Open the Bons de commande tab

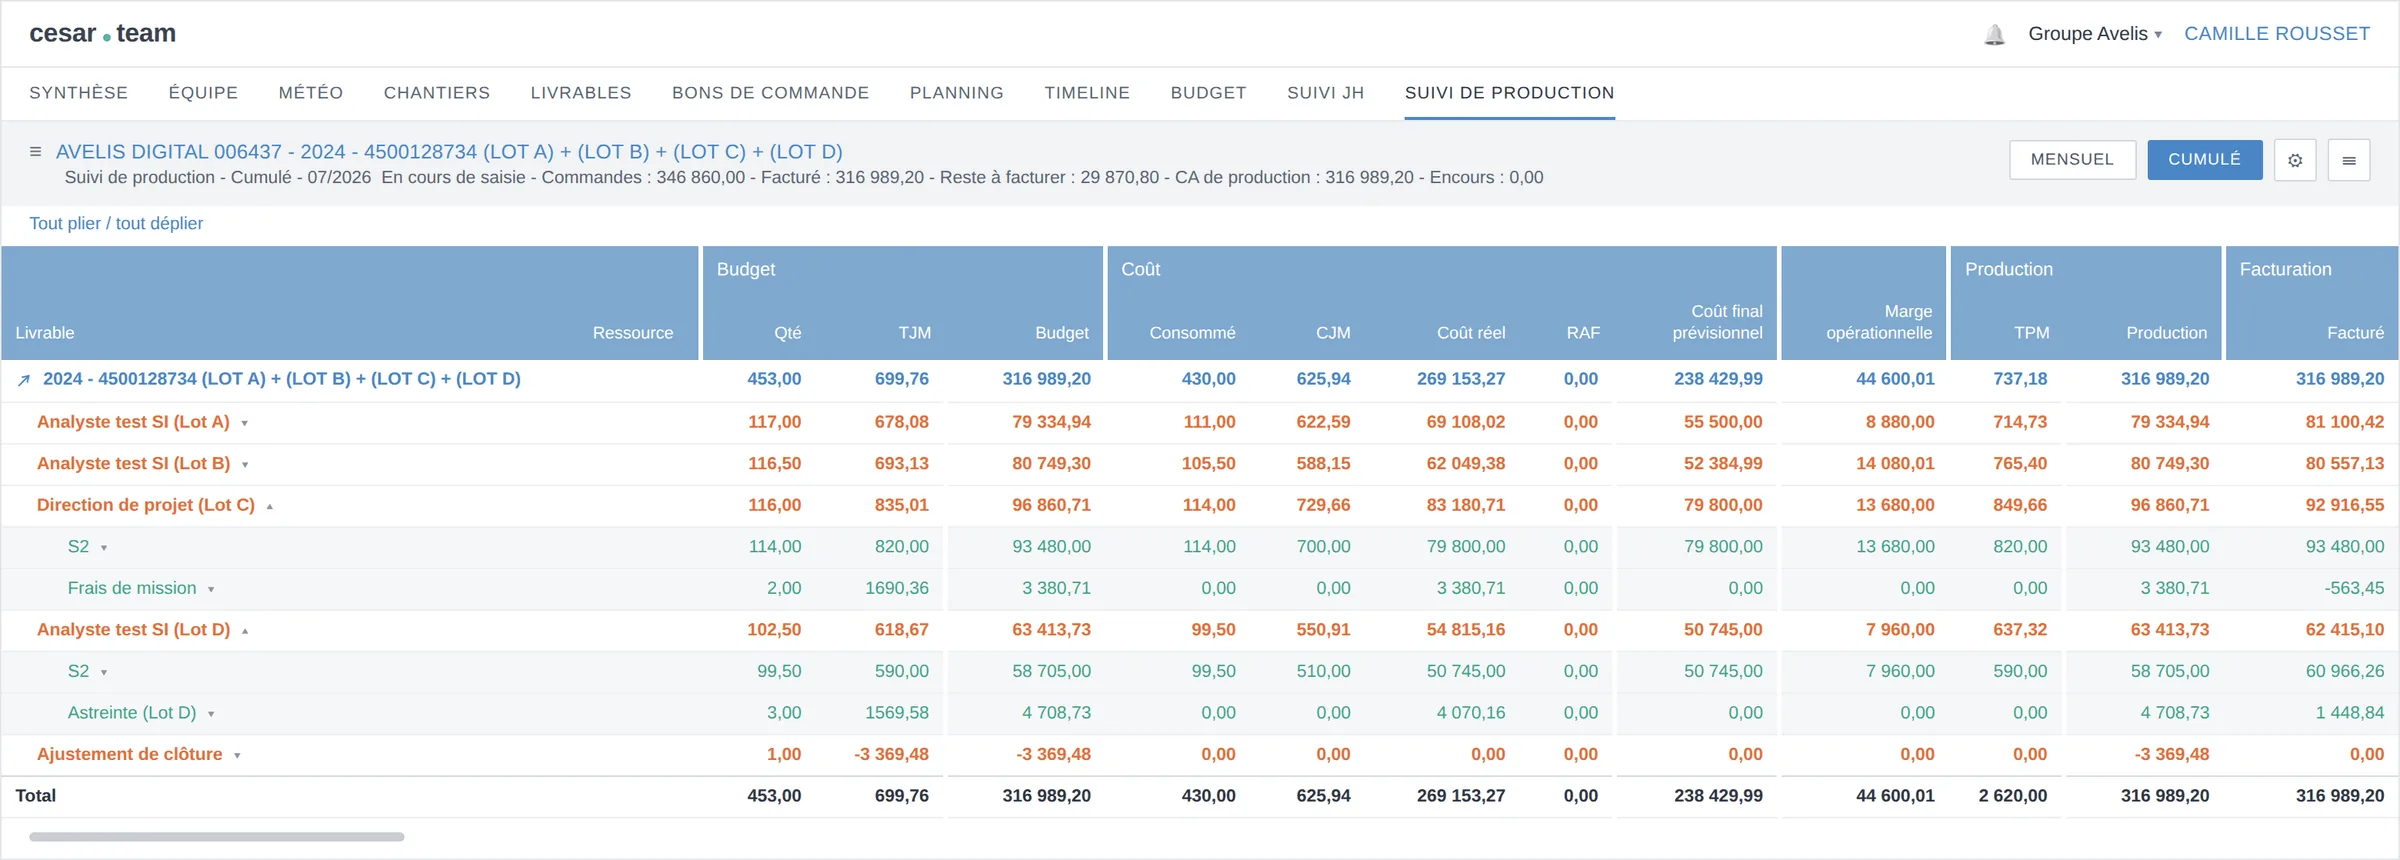(x=771, y=93)
